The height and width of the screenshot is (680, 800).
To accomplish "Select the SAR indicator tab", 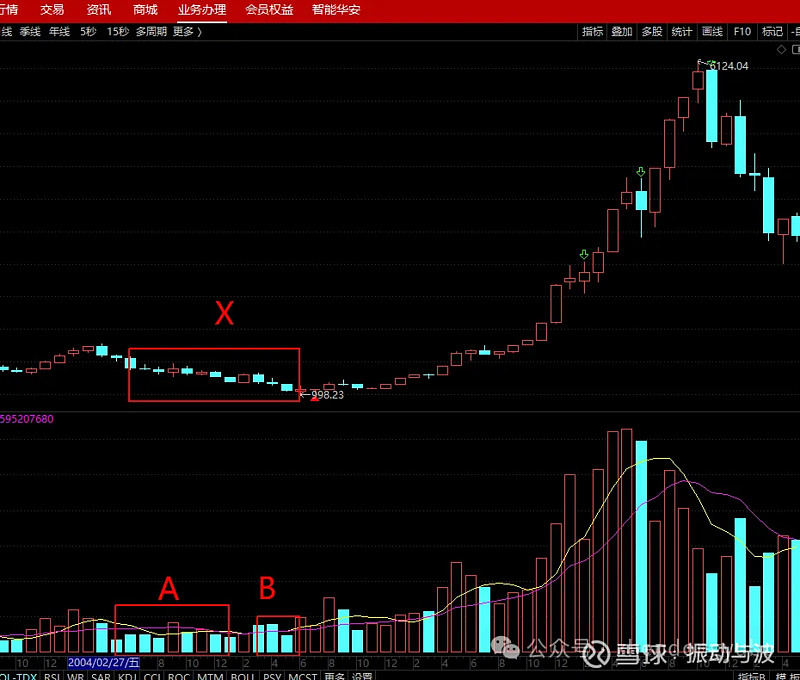I will (x=101, y=676).
